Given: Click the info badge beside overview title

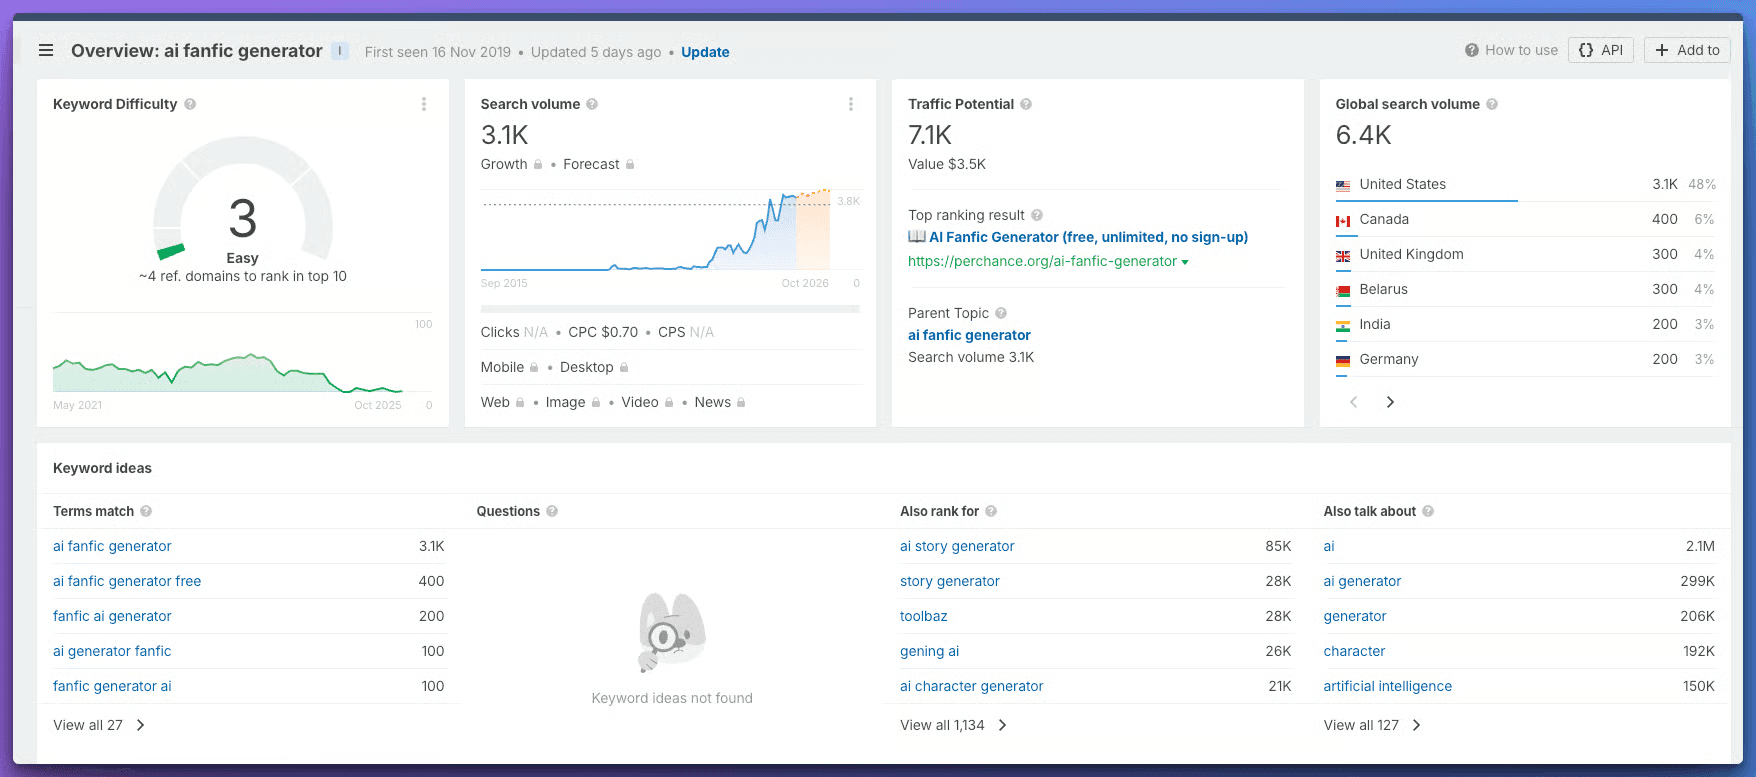Looking at the screenshot, I should [340, 51].
